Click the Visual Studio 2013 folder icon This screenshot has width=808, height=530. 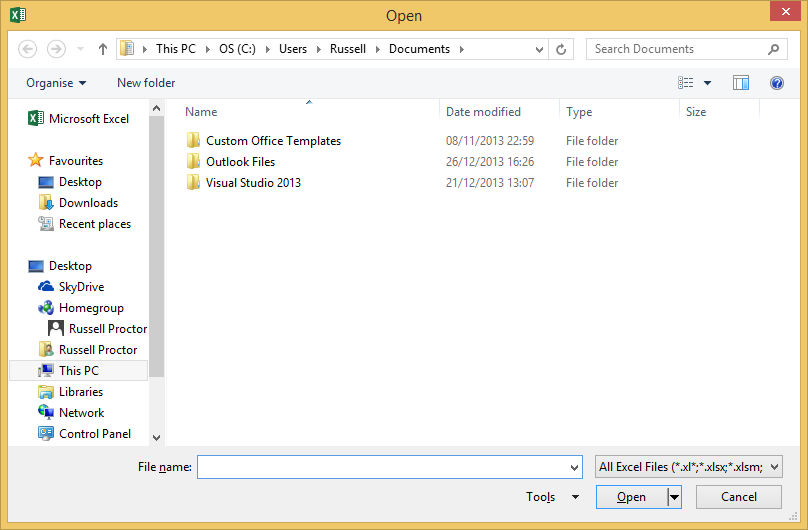193,182
